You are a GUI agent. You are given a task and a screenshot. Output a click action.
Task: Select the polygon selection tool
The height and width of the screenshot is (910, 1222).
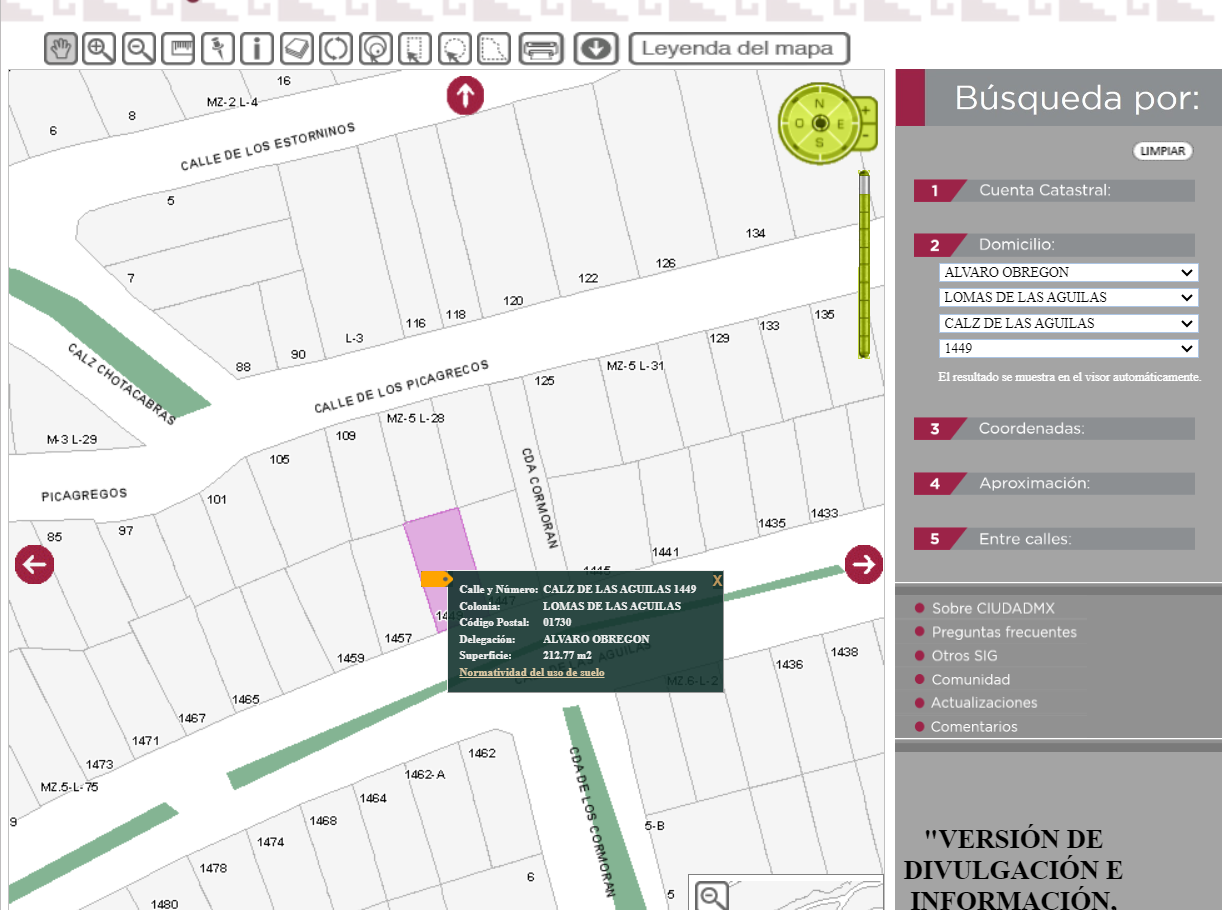coord(494,48)
